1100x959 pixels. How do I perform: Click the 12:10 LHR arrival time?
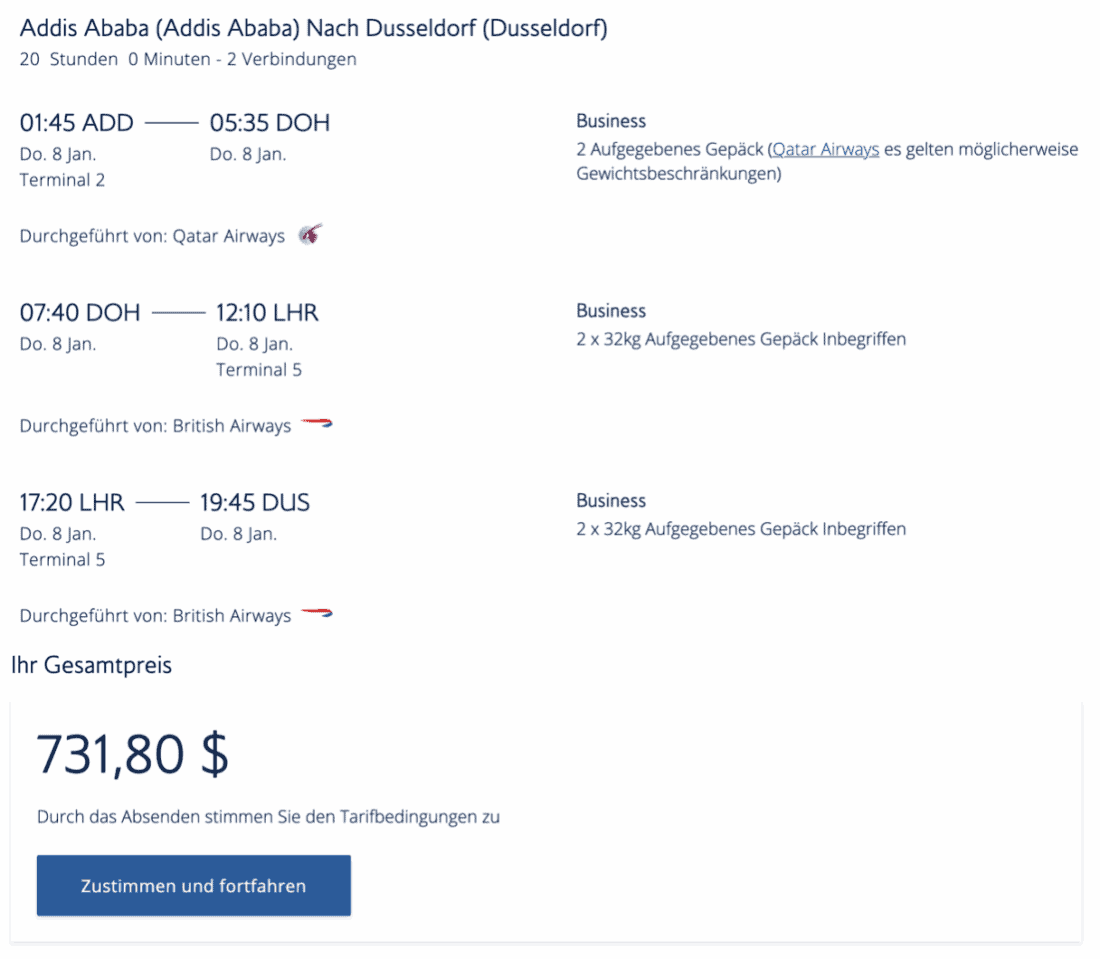click(x=267, y=313)
